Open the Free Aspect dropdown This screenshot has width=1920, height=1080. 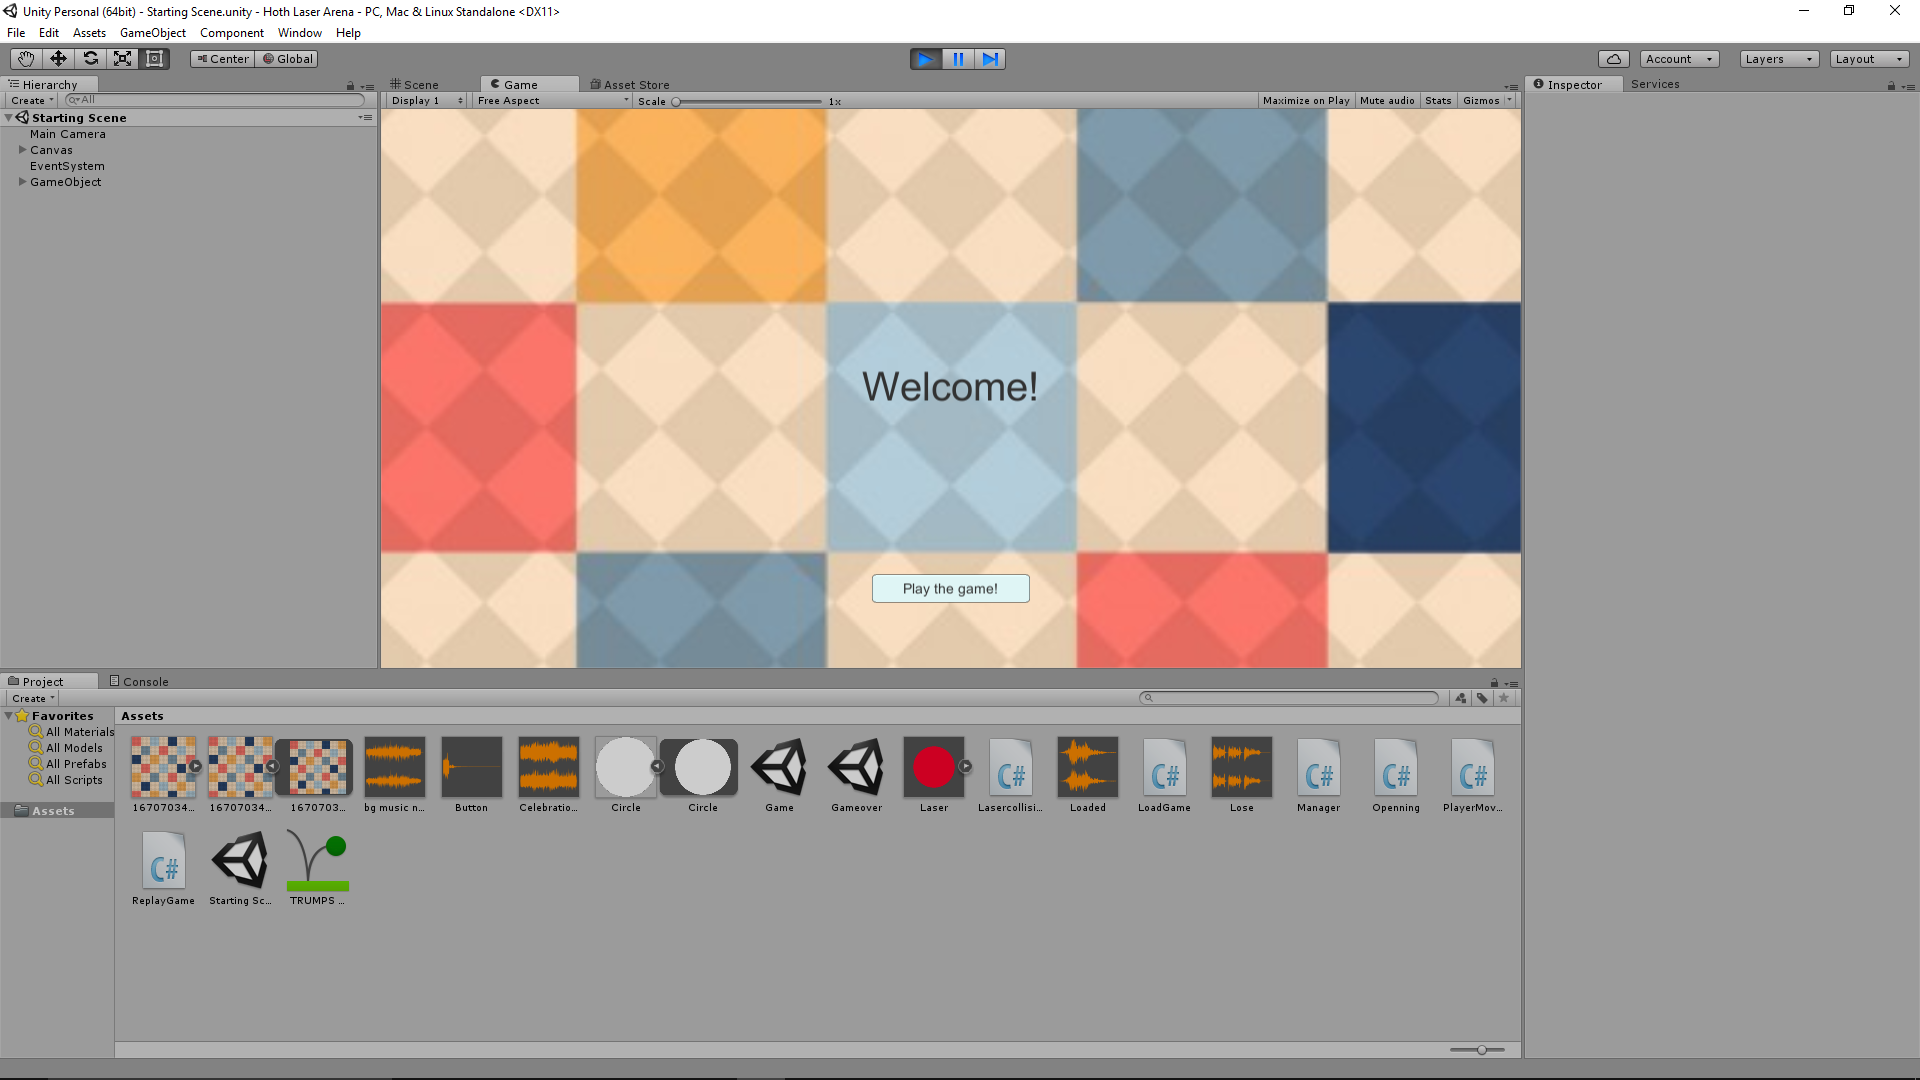coord(553,101)
